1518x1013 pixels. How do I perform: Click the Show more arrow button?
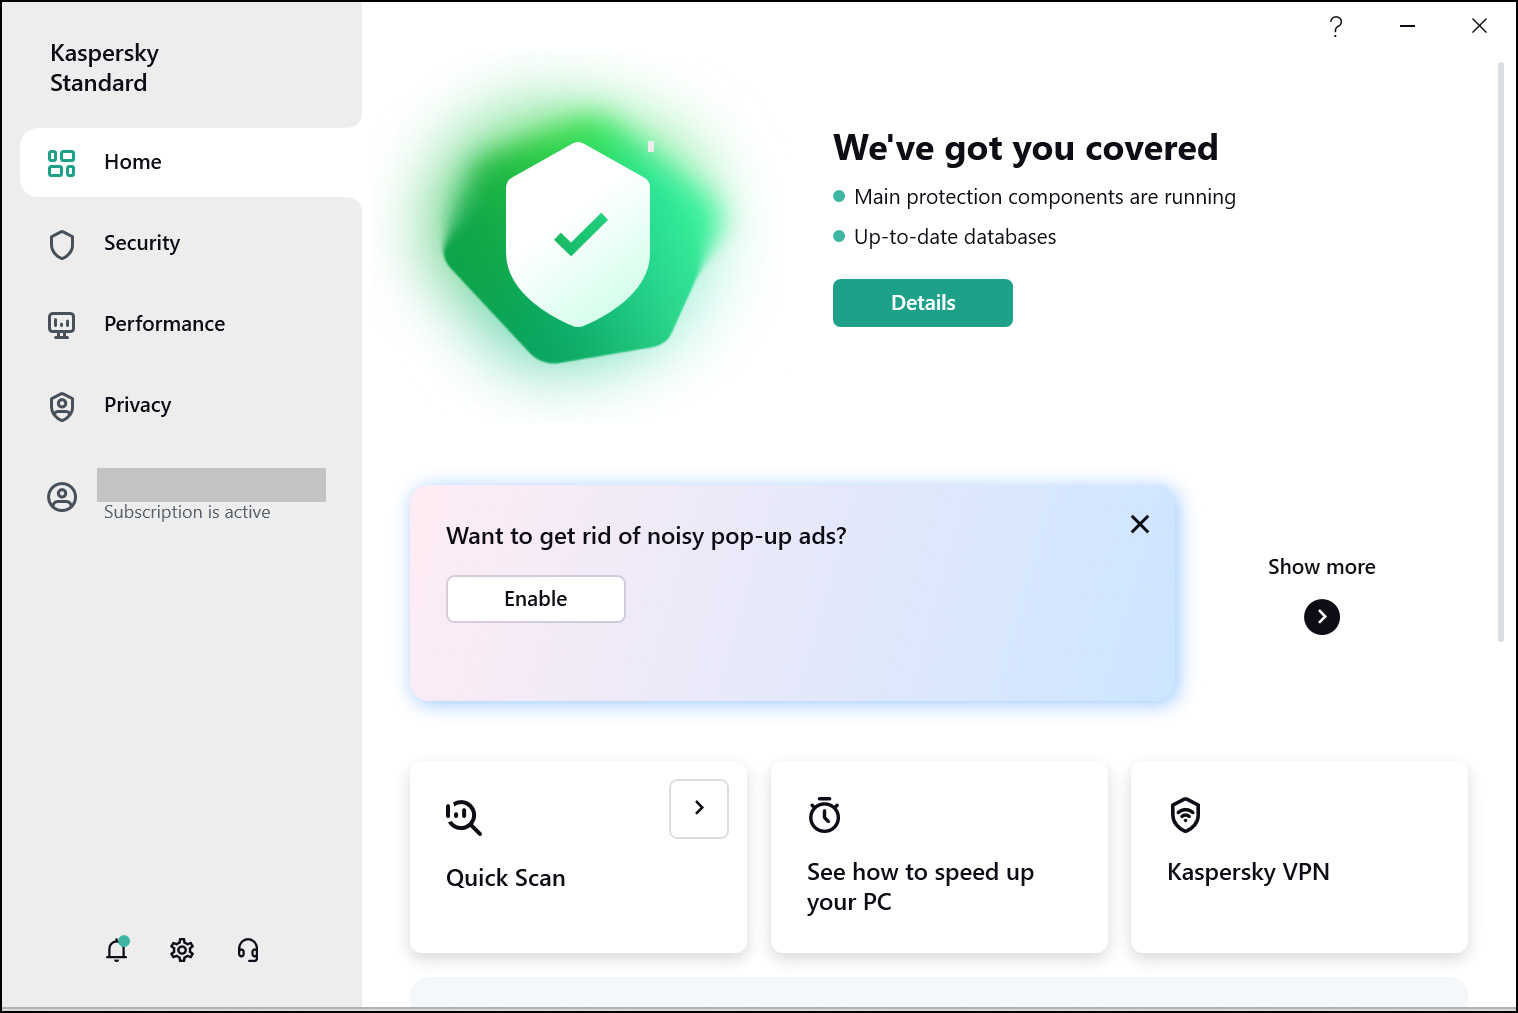click(1321, 617)
